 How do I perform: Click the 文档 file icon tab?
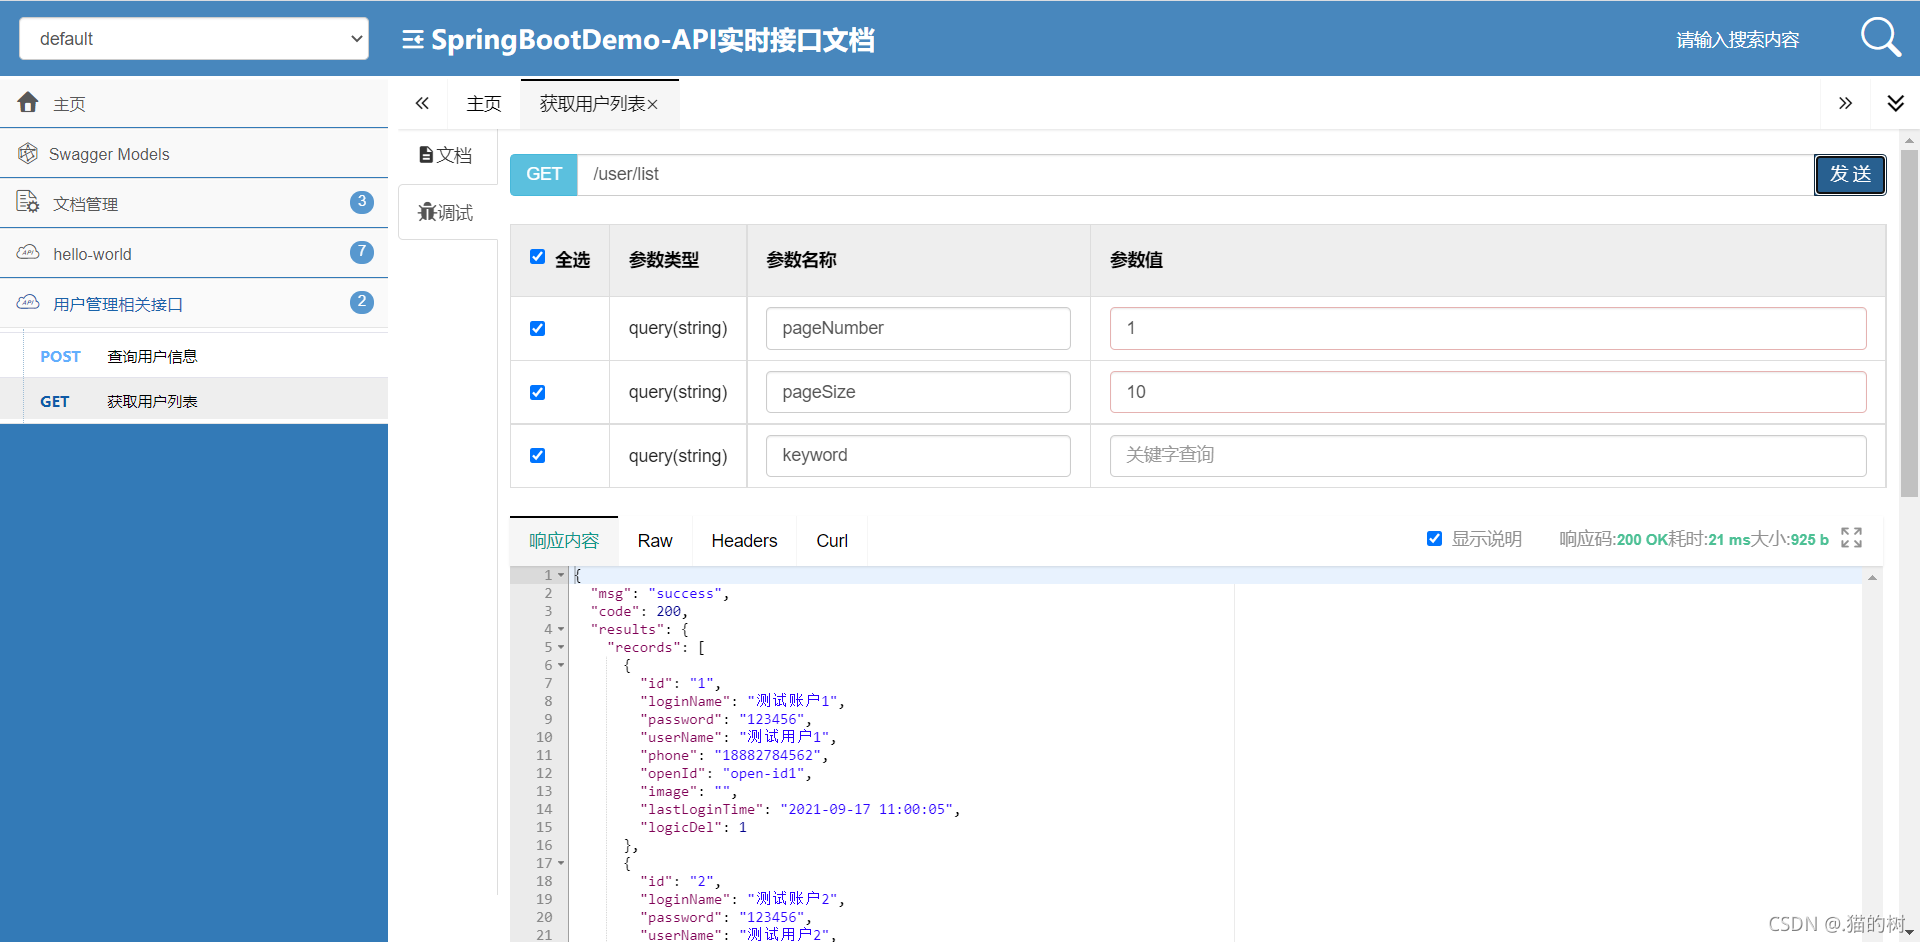point(446,155)
